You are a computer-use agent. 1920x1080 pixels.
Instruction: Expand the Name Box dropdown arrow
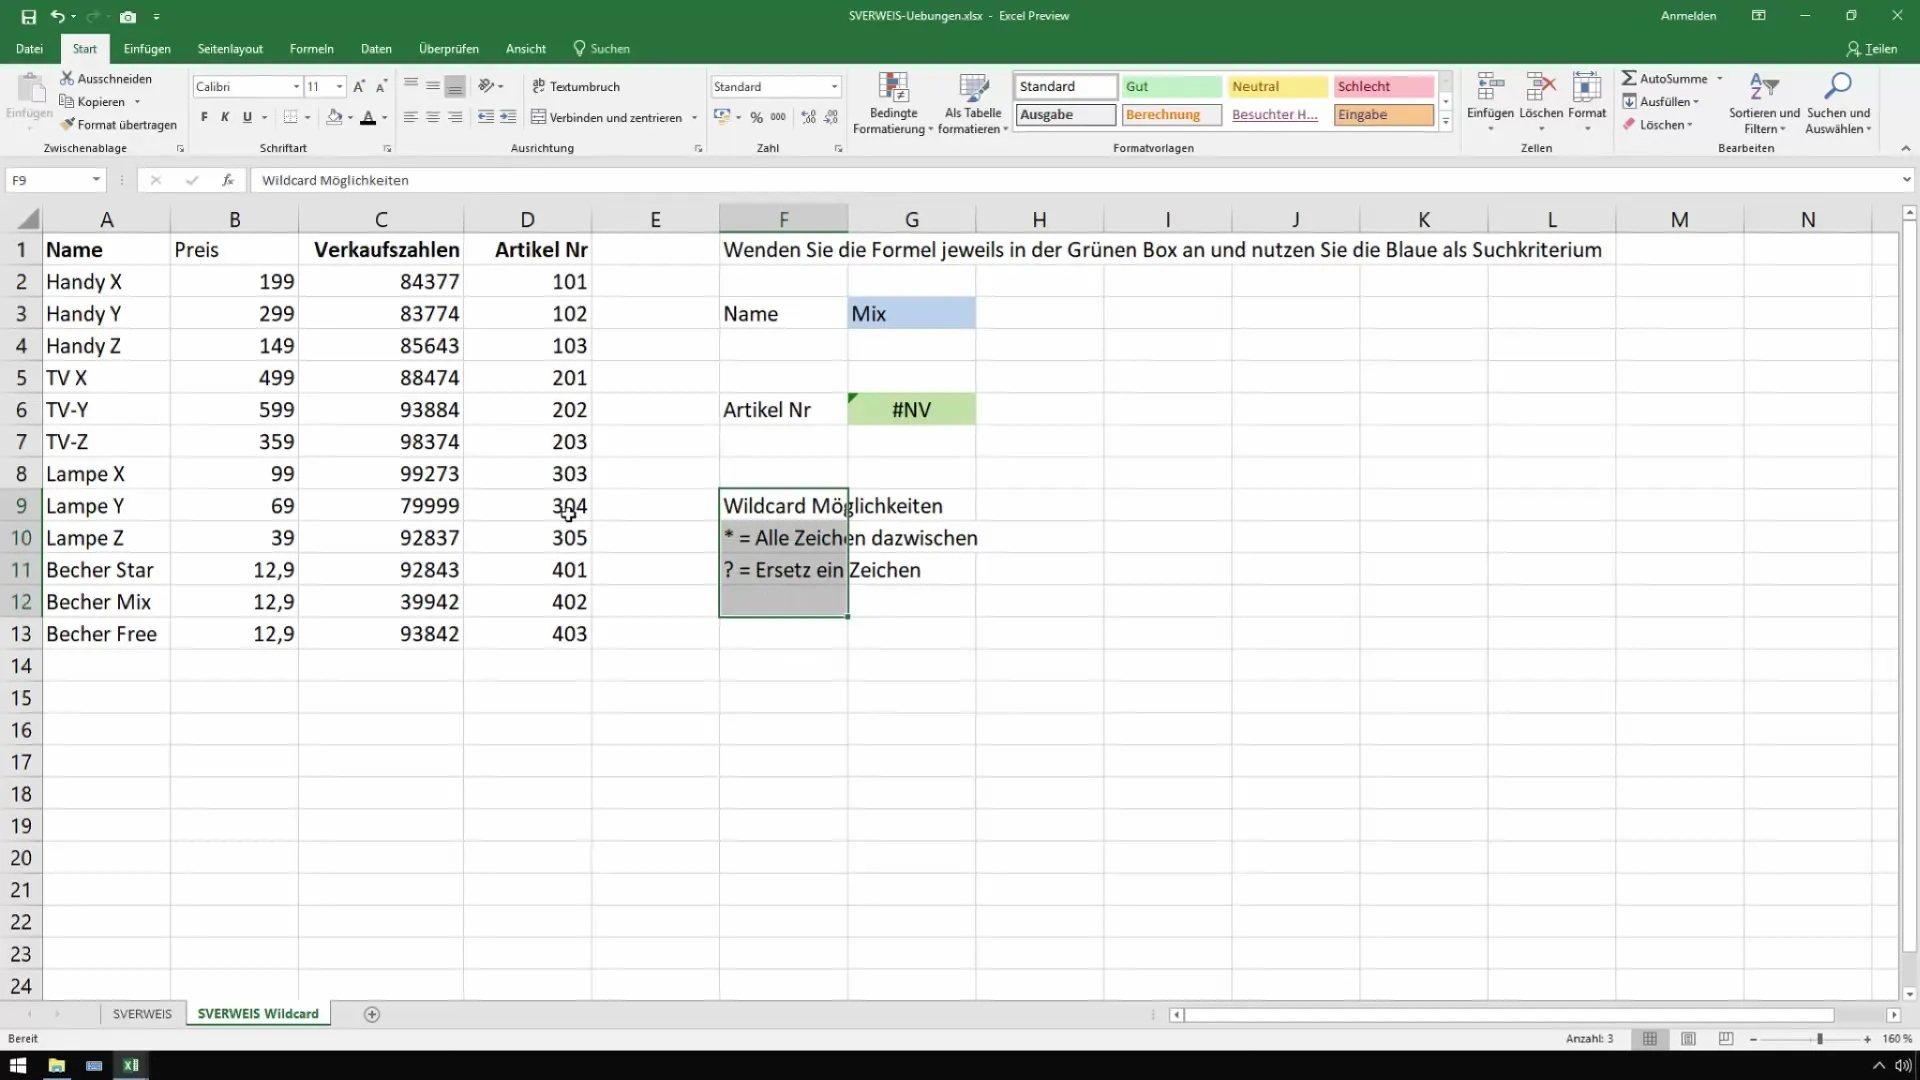[96, 180]
